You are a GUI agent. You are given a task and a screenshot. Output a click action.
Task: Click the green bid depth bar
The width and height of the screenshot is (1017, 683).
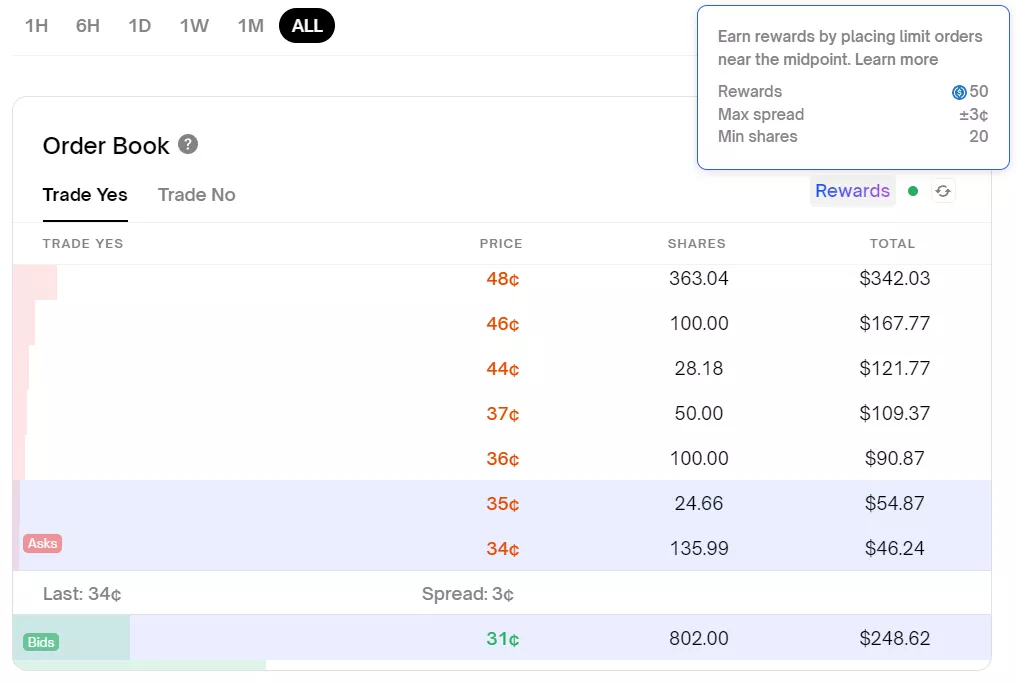coord(90,625)
